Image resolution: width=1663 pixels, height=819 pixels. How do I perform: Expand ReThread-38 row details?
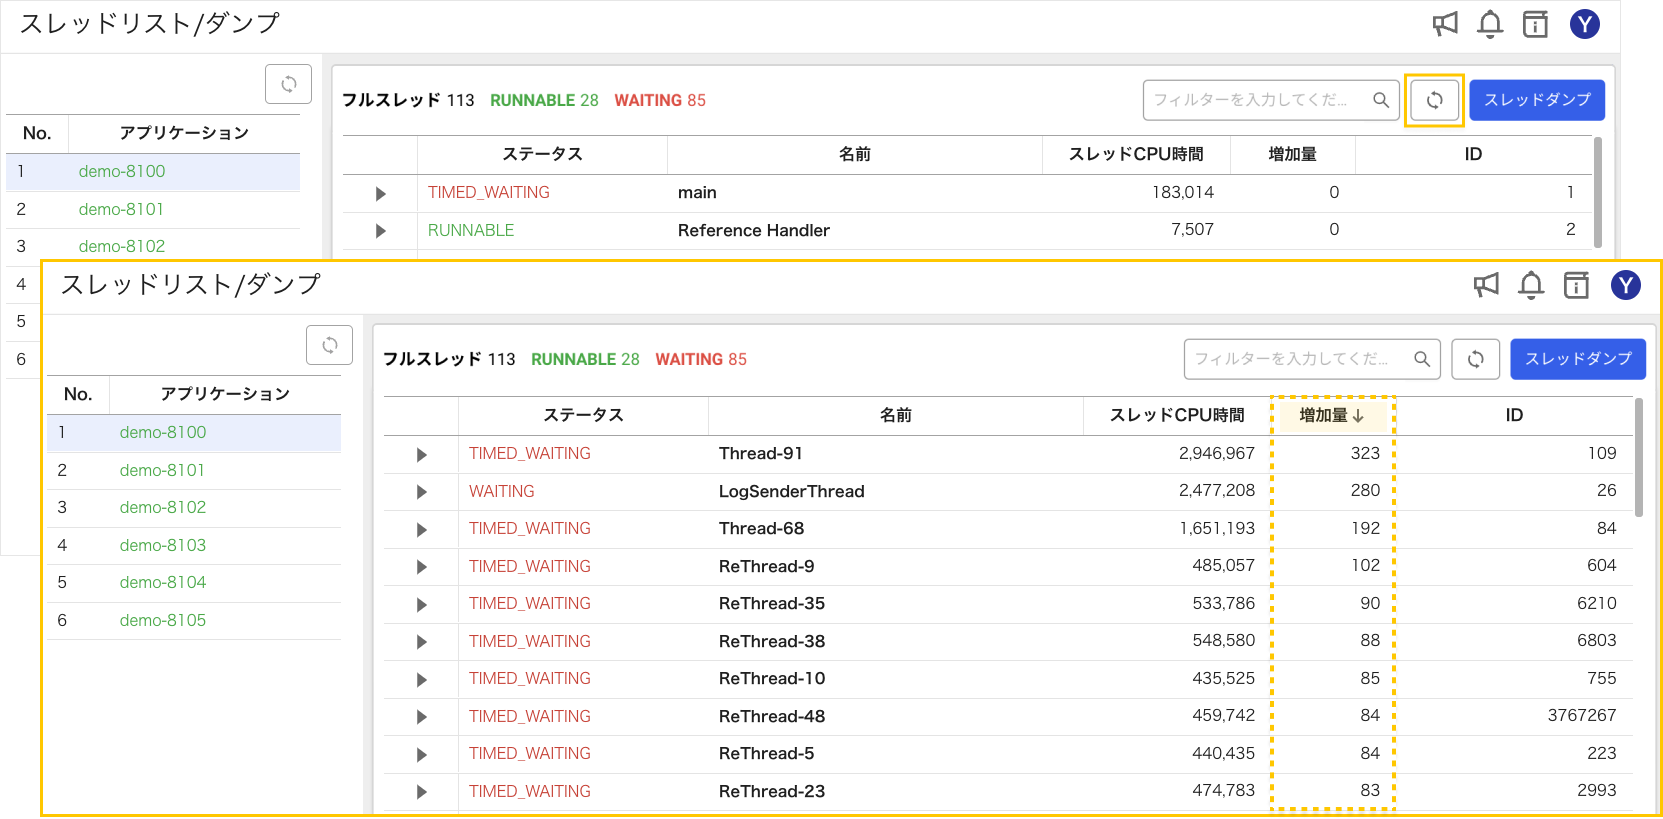coord(421,642)
